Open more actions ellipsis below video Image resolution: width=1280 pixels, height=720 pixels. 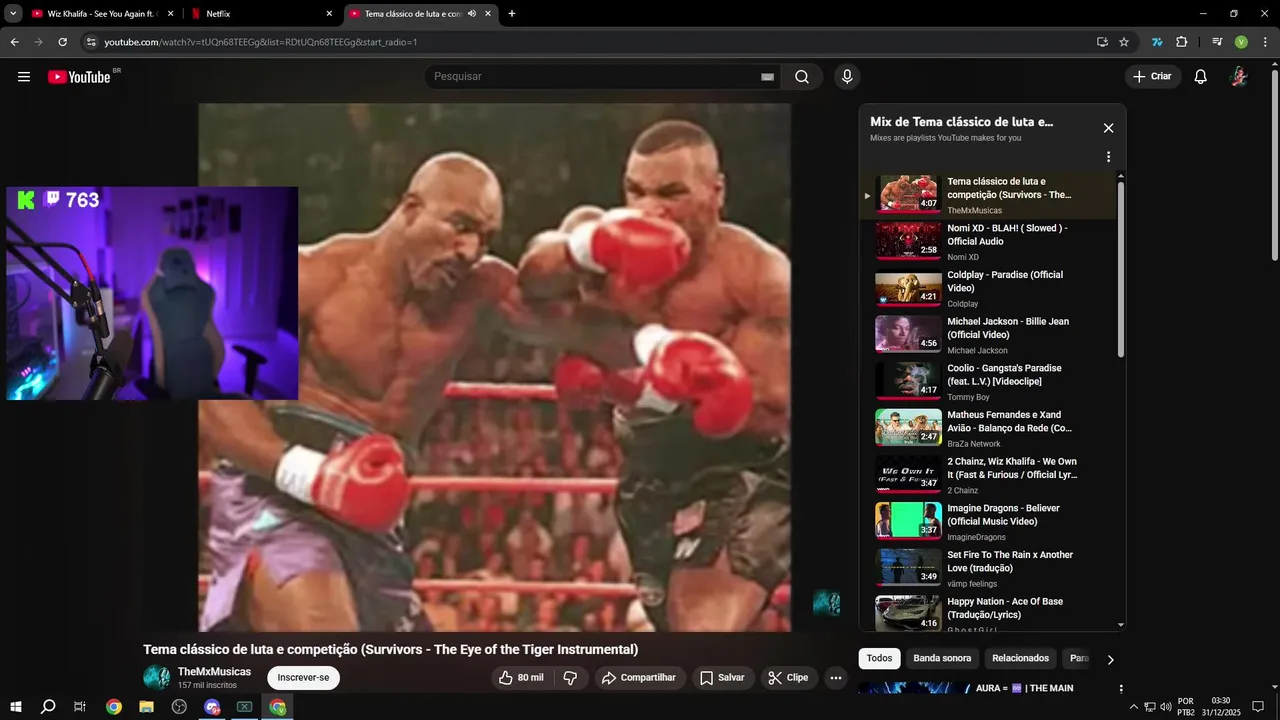[836, 678]
